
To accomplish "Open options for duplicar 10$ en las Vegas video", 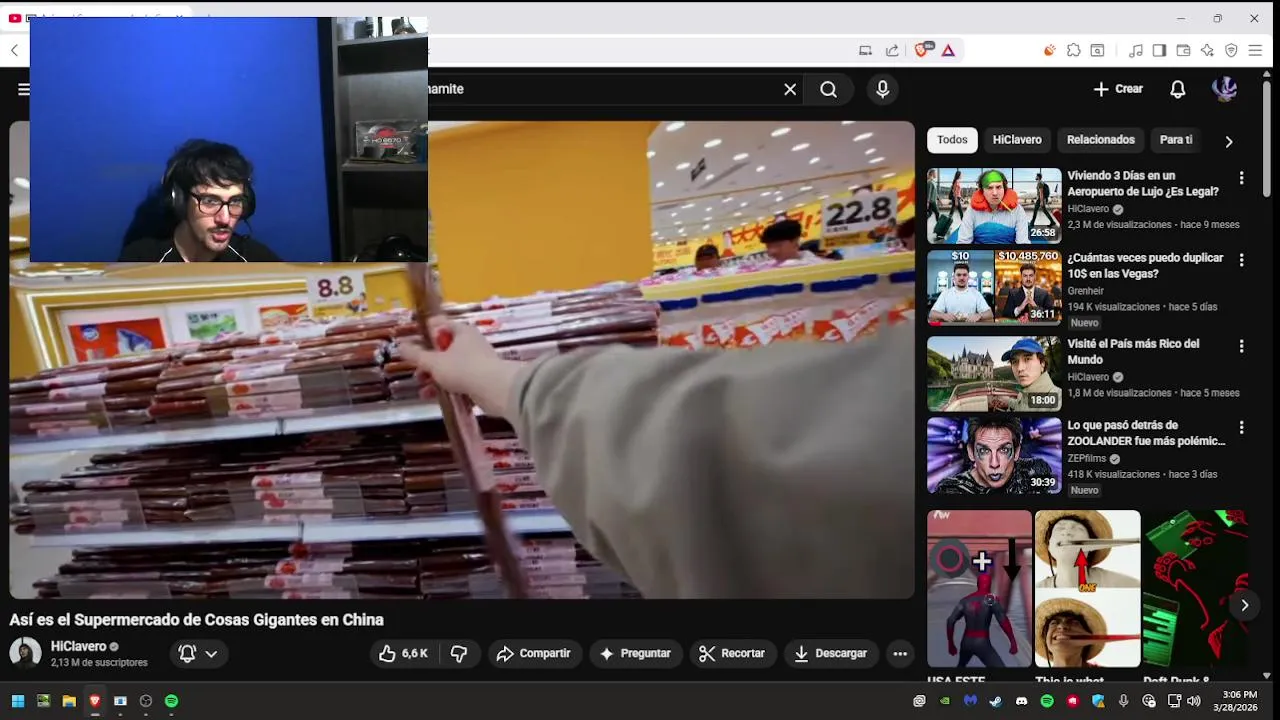I will 1241,260.
